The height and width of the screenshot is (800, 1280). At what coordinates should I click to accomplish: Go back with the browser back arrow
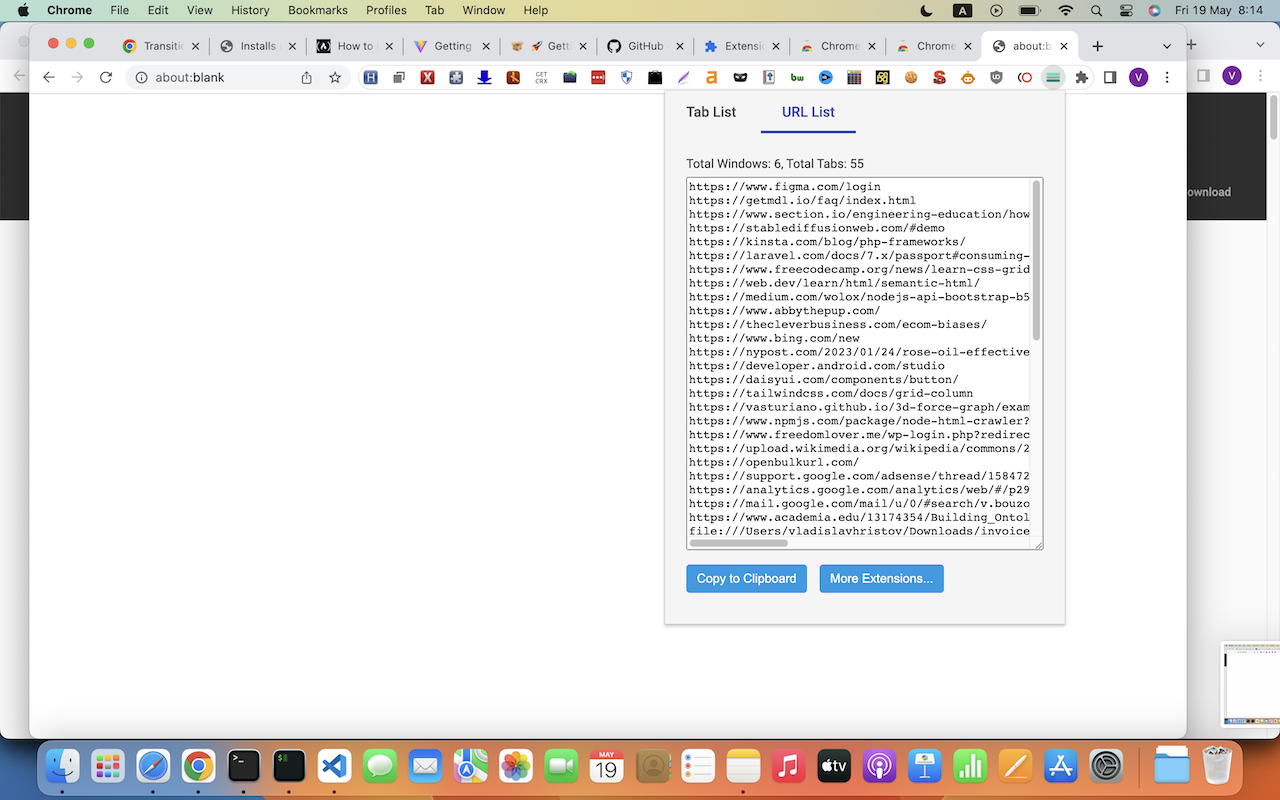pos(49,77)
